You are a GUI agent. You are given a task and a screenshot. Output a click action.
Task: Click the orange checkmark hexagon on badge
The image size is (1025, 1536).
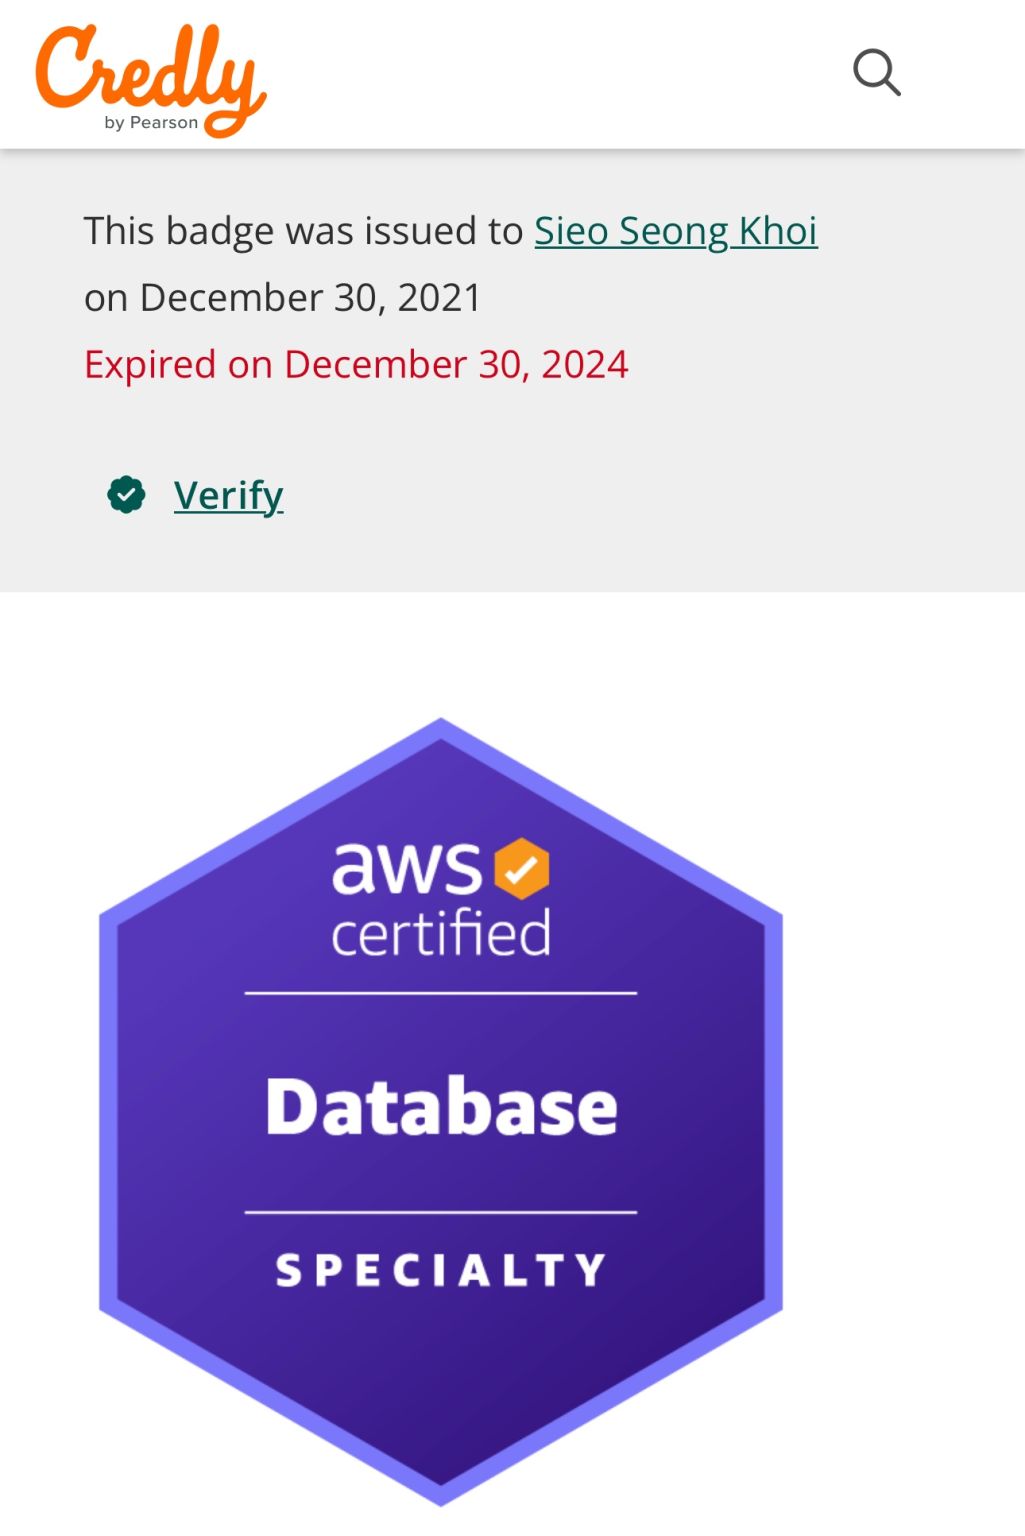(x=522, y=868)
